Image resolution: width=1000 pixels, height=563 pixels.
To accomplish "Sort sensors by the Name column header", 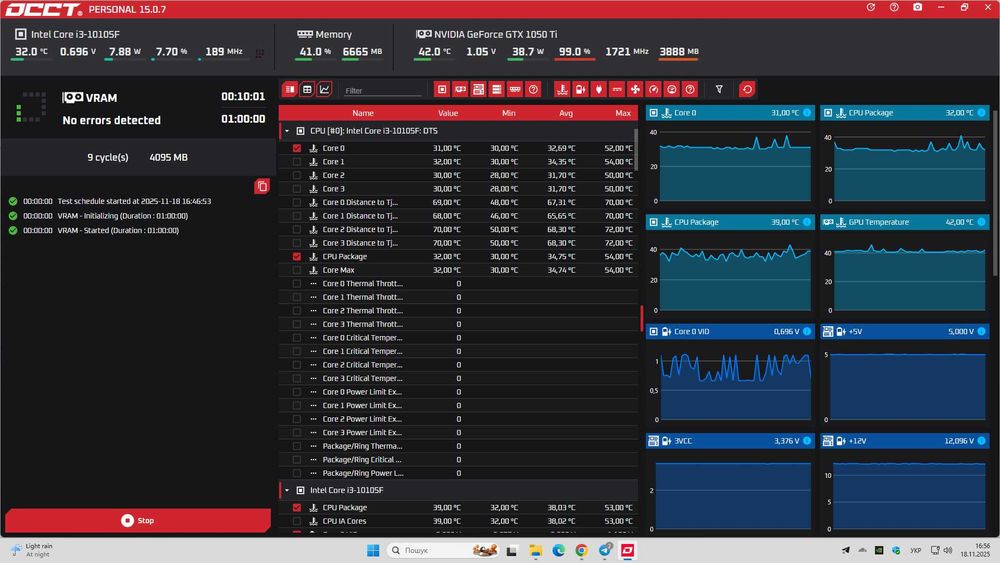I will 363,113.
